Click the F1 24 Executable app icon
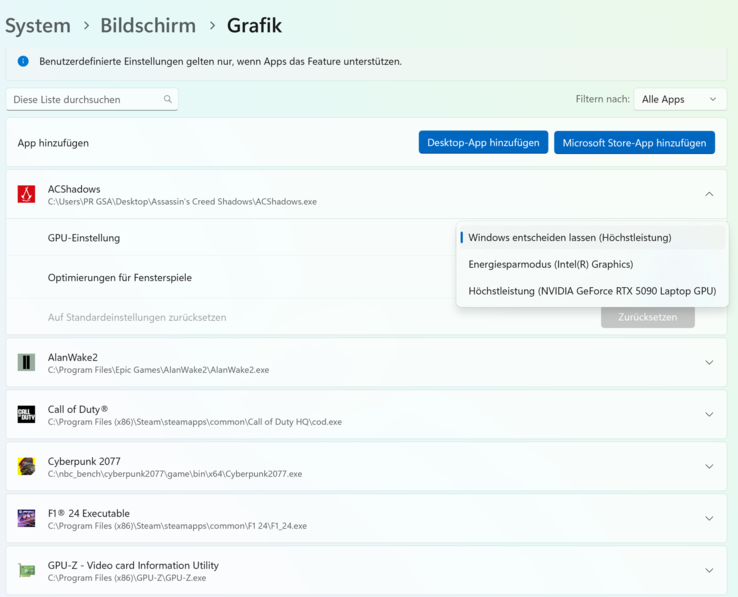Viewport: 738px width, 597px height. pos(26,518)
